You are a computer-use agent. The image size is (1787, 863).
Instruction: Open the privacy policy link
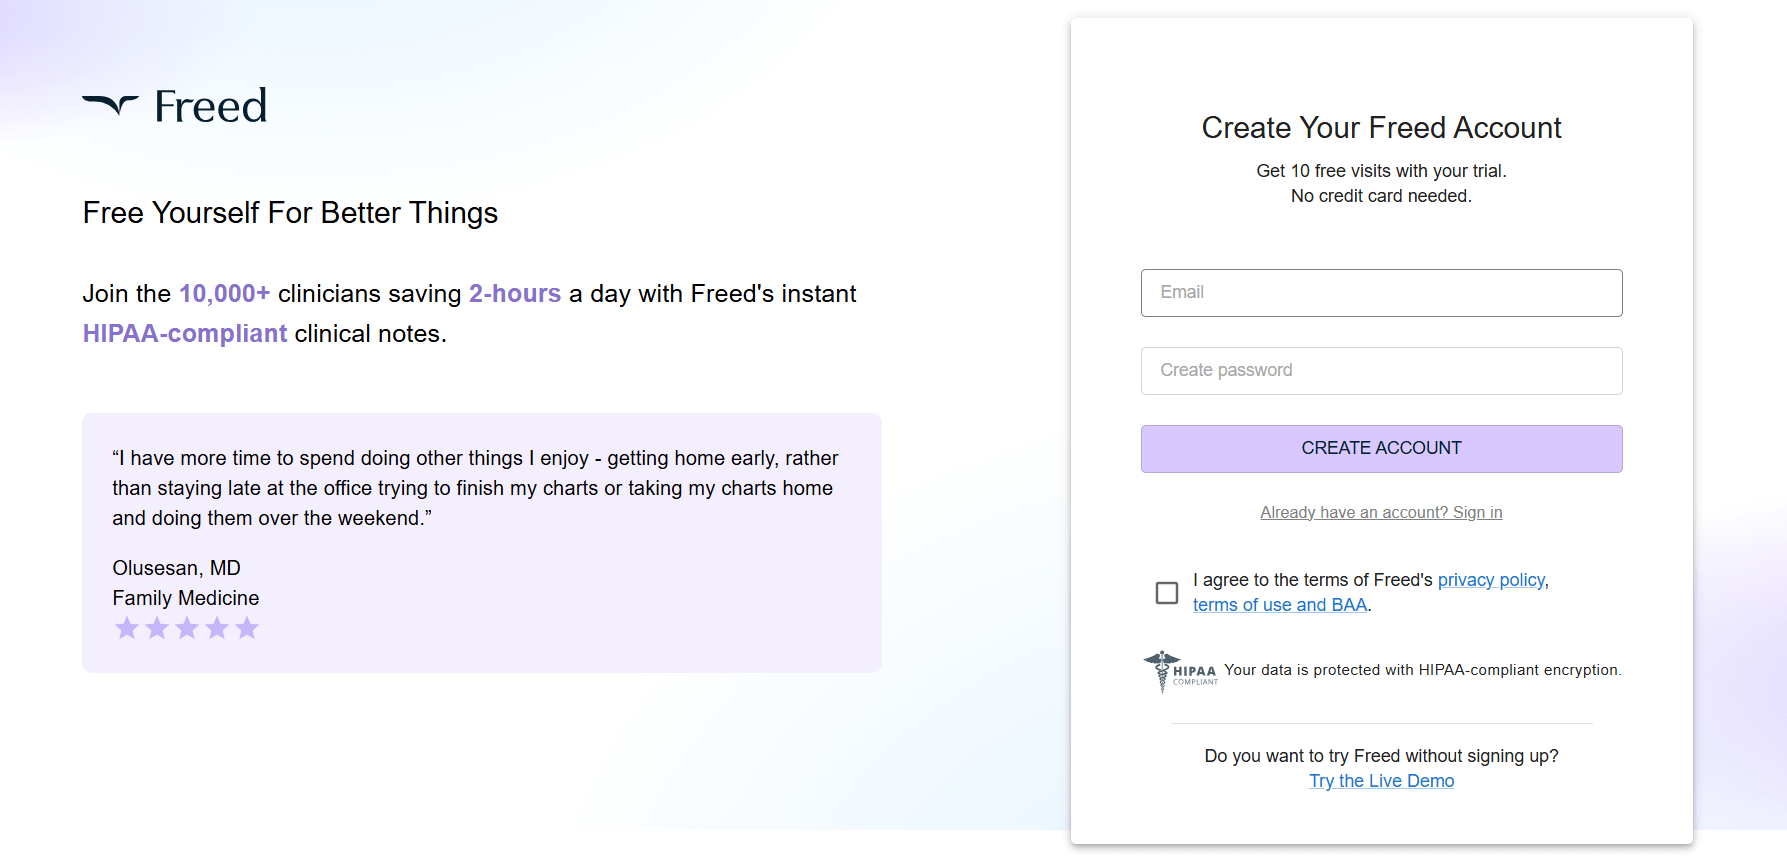1491,580
